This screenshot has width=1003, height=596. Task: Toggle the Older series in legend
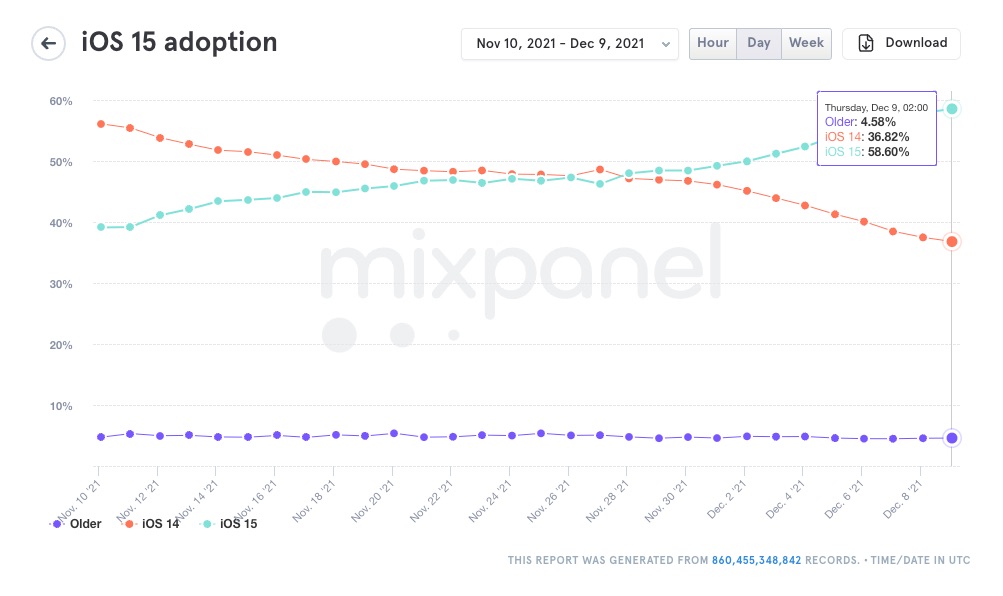[x=77, y=523]
